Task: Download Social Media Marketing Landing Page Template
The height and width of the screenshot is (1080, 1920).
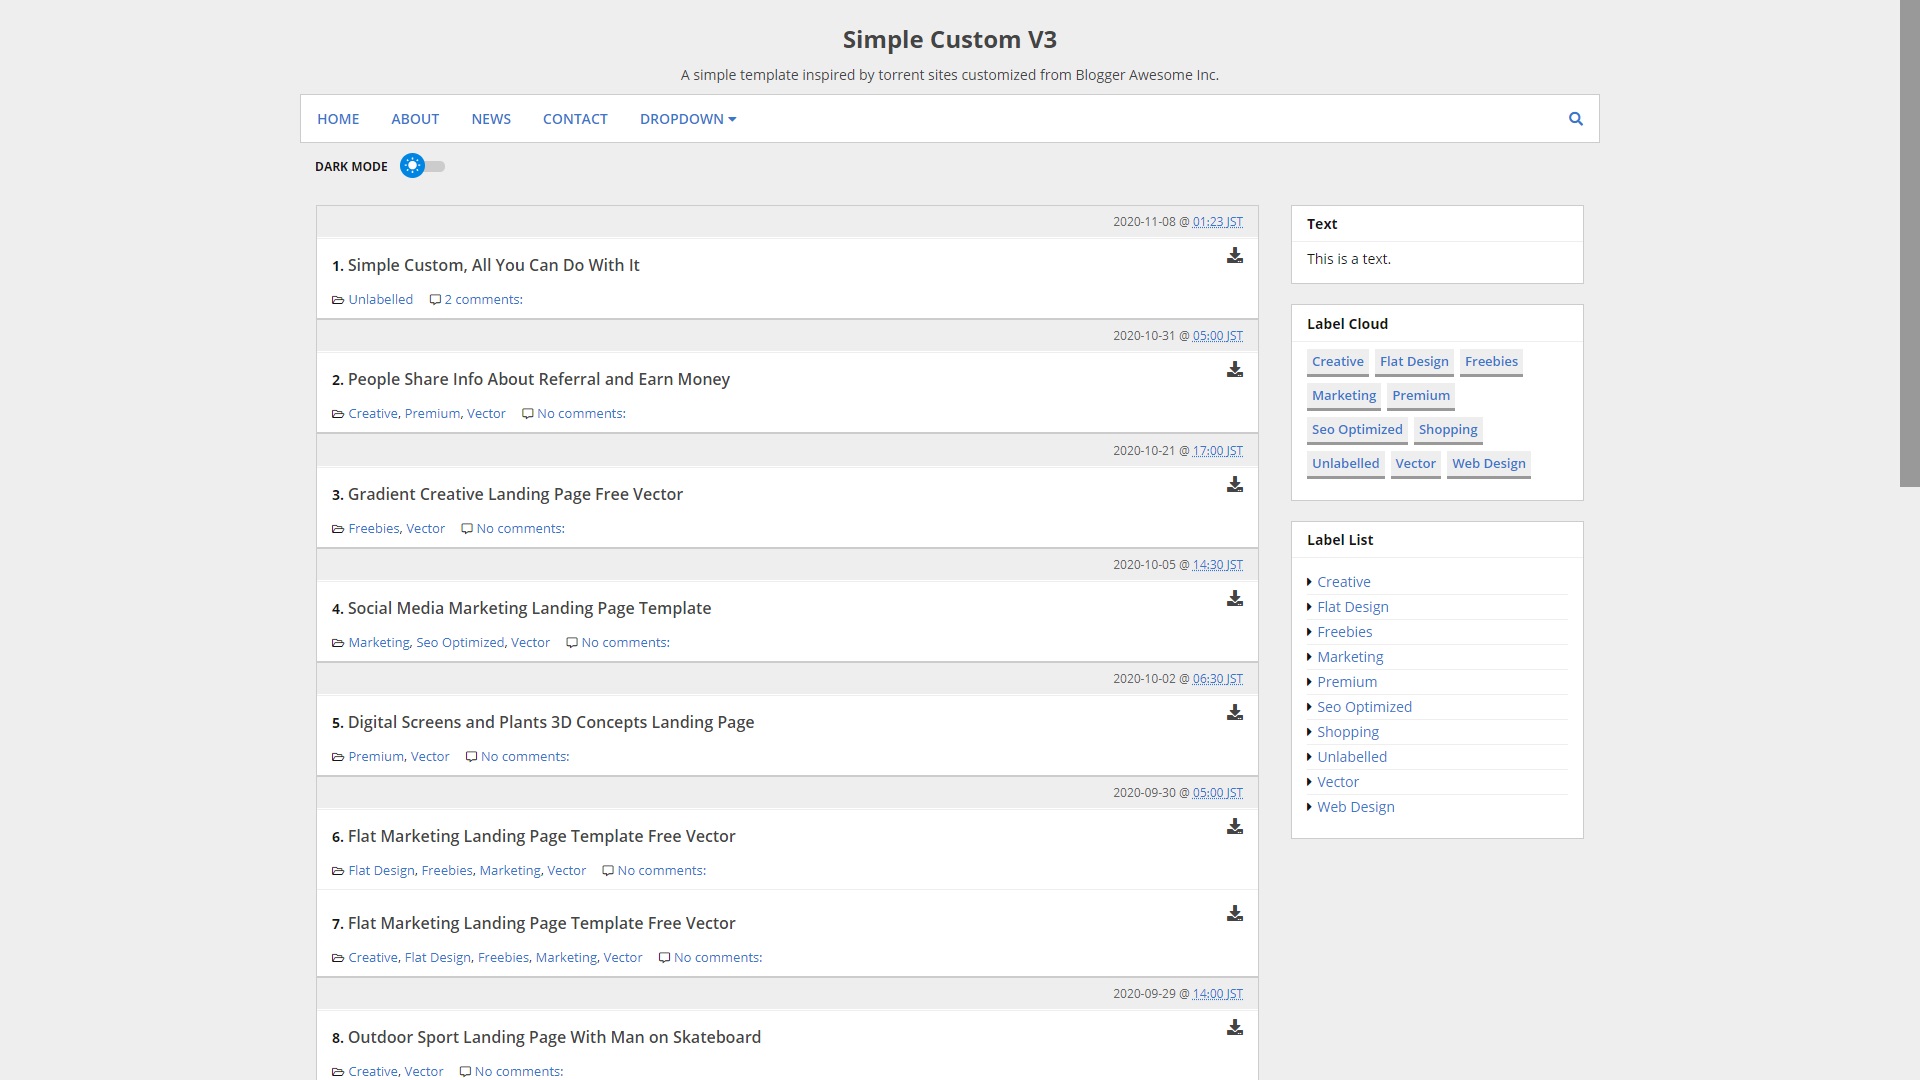Action: coord(1235,599)
